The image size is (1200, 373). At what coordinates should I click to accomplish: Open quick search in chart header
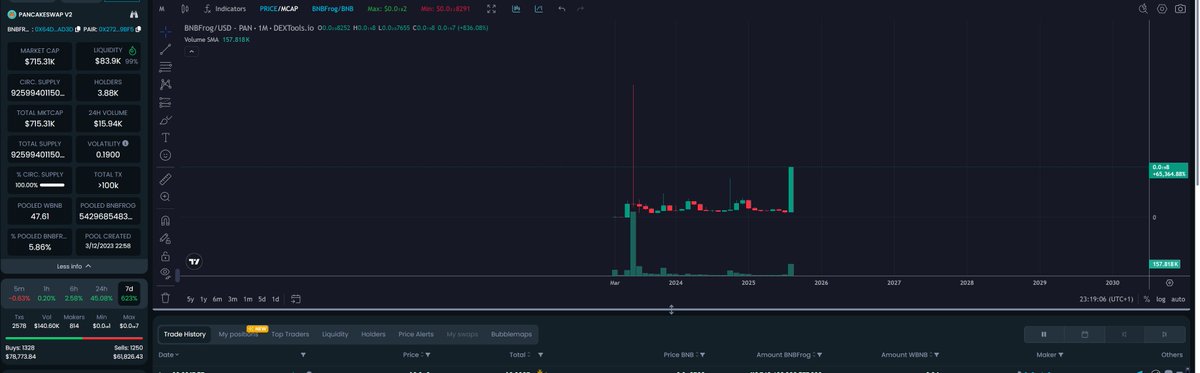click(1143, 8)
